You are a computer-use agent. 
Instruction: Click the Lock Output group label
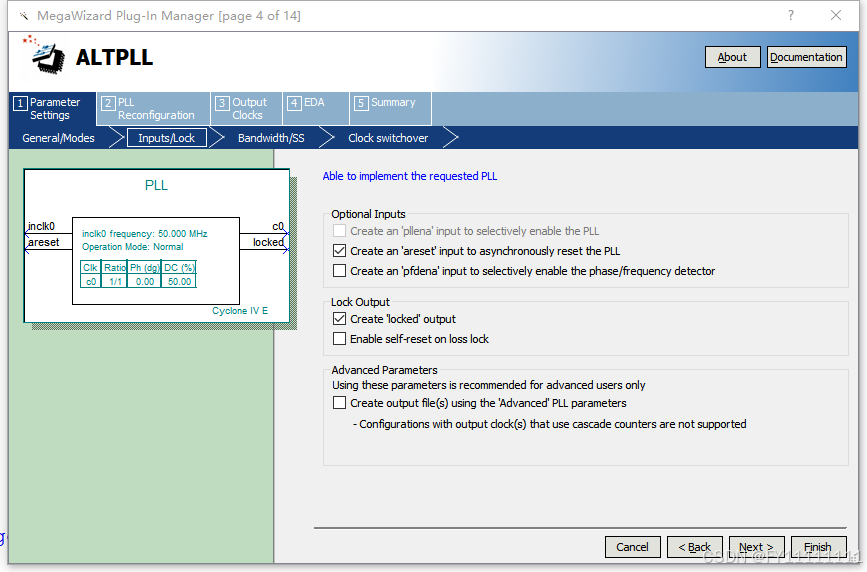360,302
